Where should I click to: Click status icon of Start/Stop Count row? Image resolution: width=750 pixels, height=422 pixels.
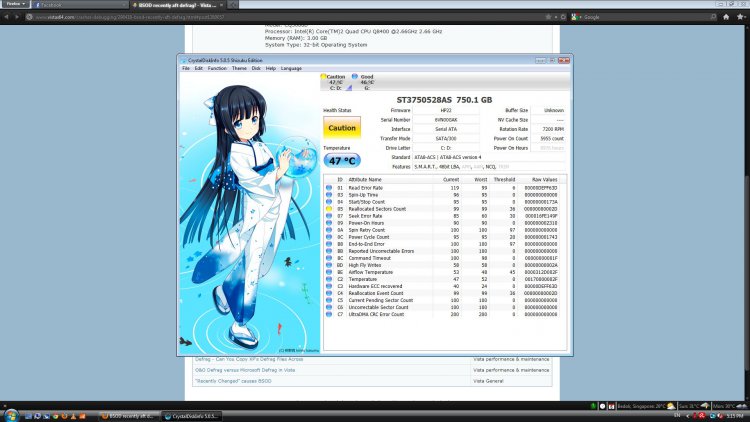pos(329,202)
